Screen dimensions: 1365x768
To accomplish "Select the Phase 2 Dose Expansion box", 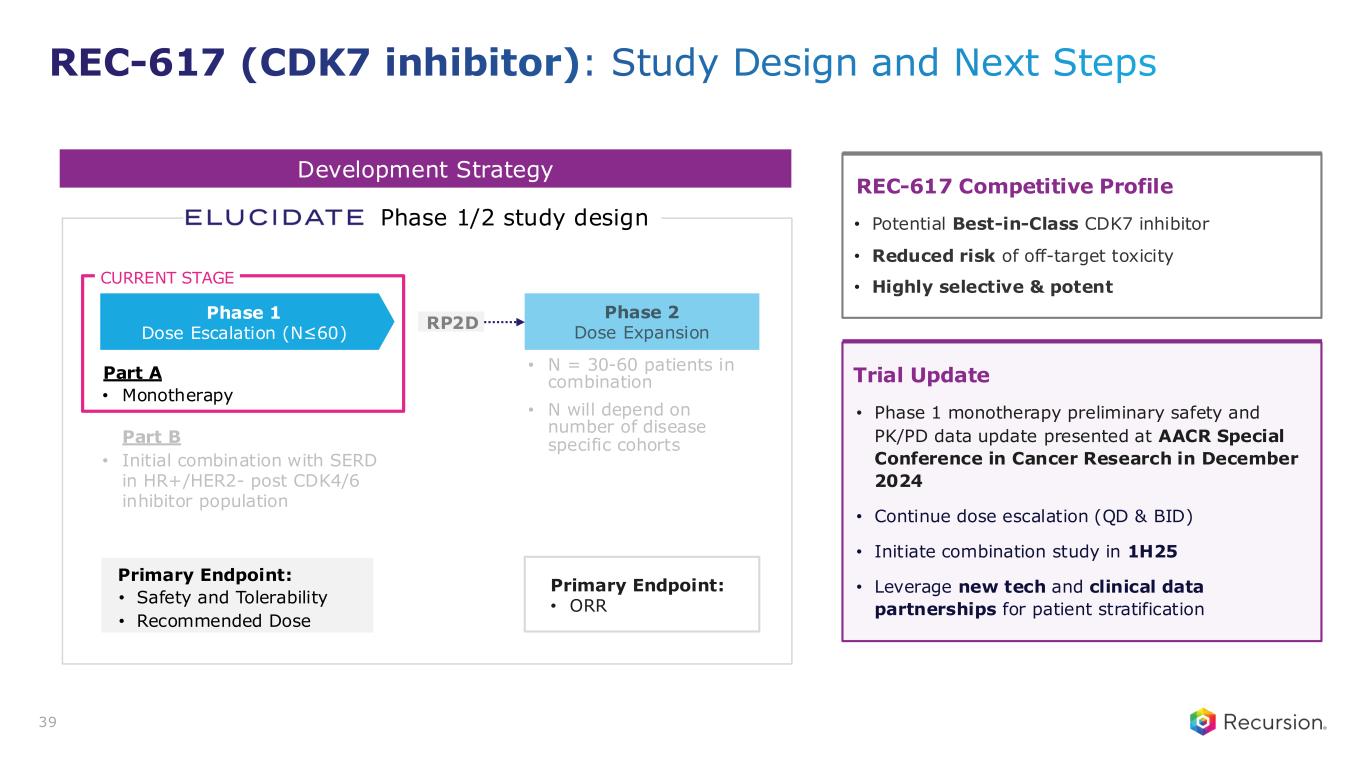I will pos(642,321).
